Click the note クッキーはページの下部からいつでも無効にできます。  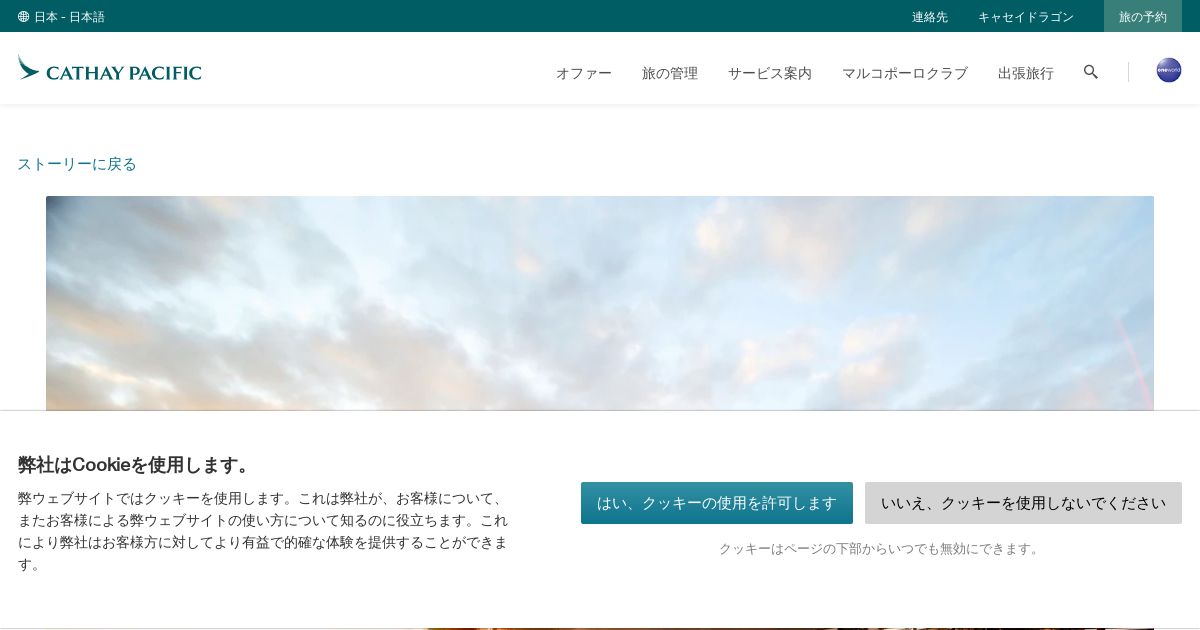tap(881, 549)
